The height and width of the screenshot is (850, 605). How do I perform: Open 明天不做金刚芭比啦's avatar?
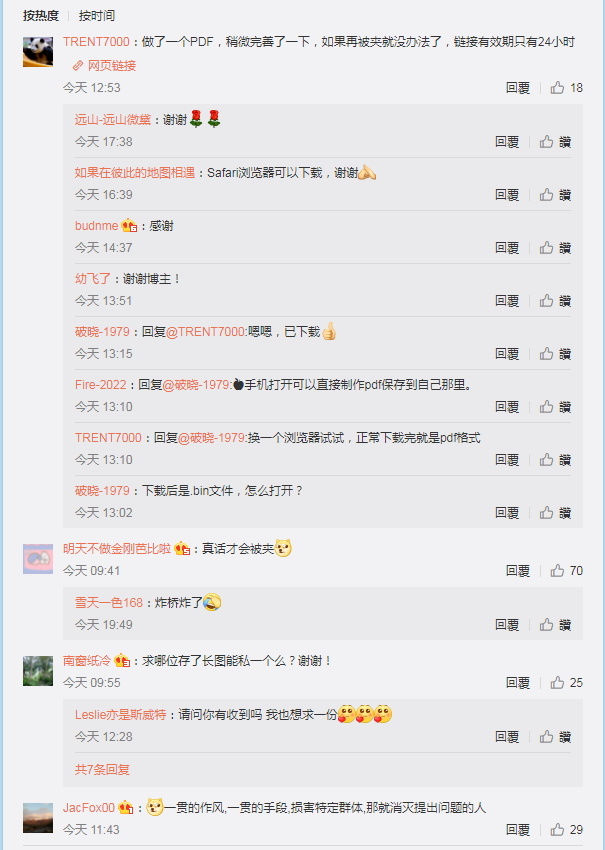[x=38, y=559]
